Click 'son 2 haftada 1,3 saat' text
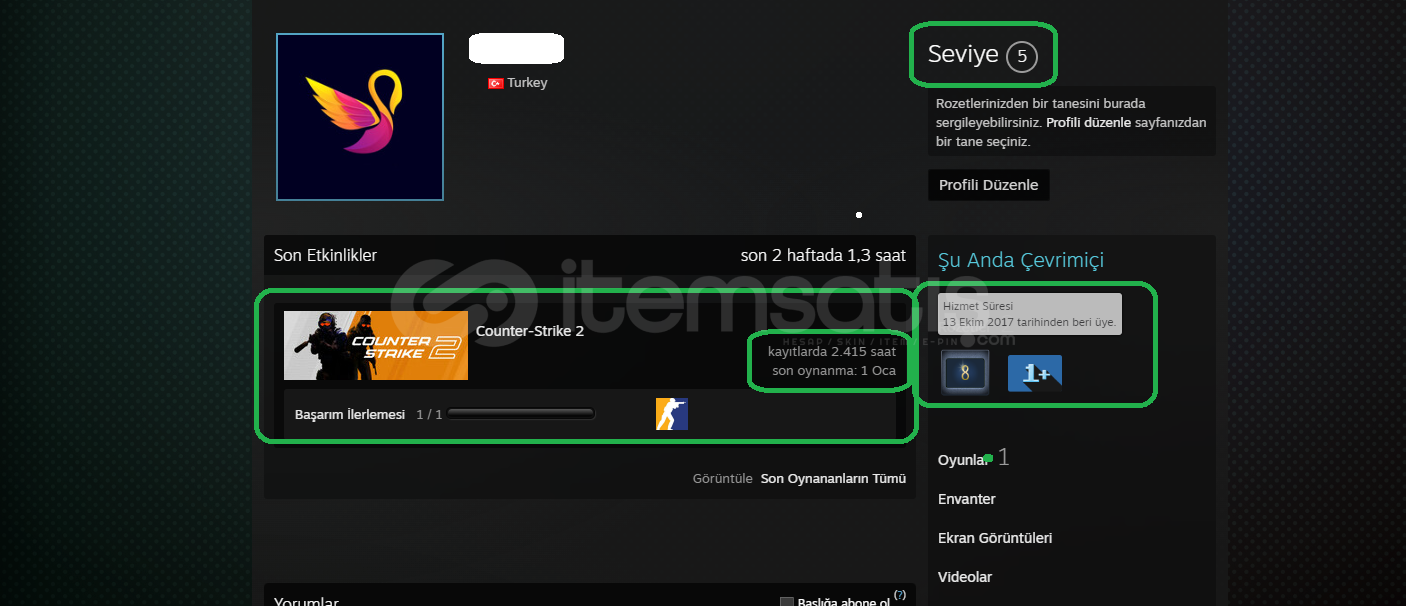1406x606 pixels. click(823, 256)
